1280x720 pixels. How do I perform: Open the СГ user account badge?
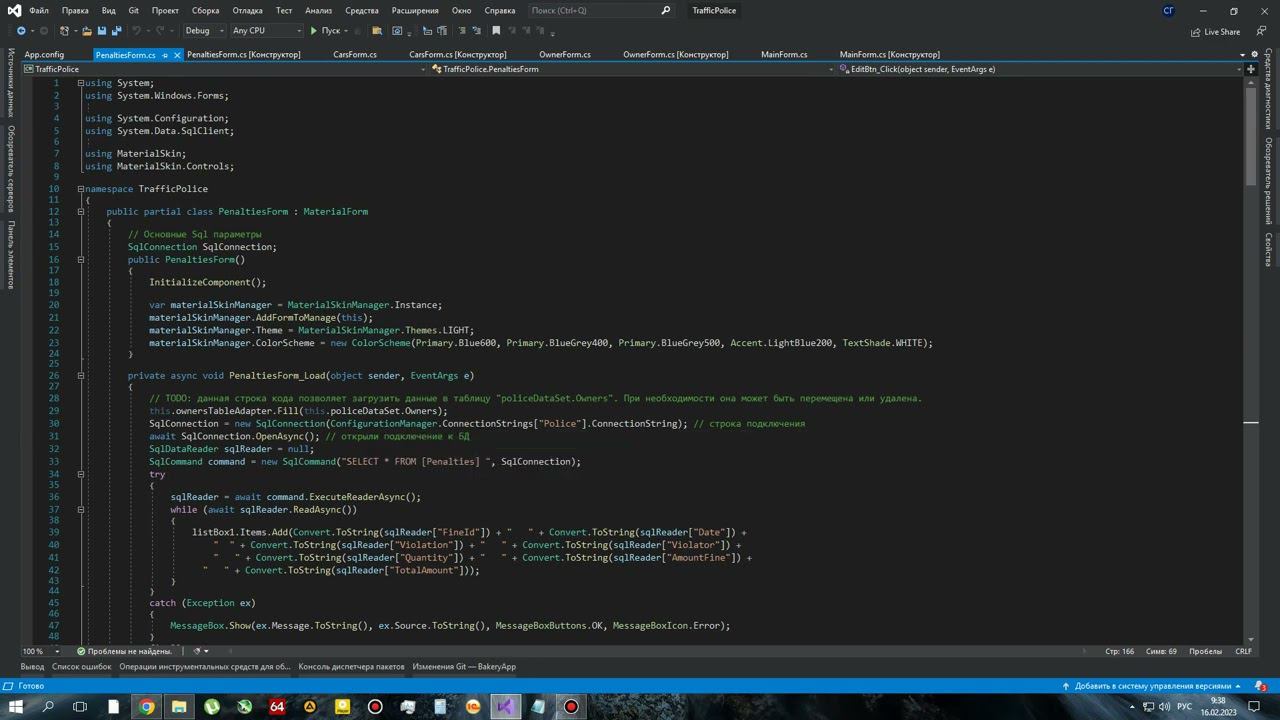pos(1169,11)
